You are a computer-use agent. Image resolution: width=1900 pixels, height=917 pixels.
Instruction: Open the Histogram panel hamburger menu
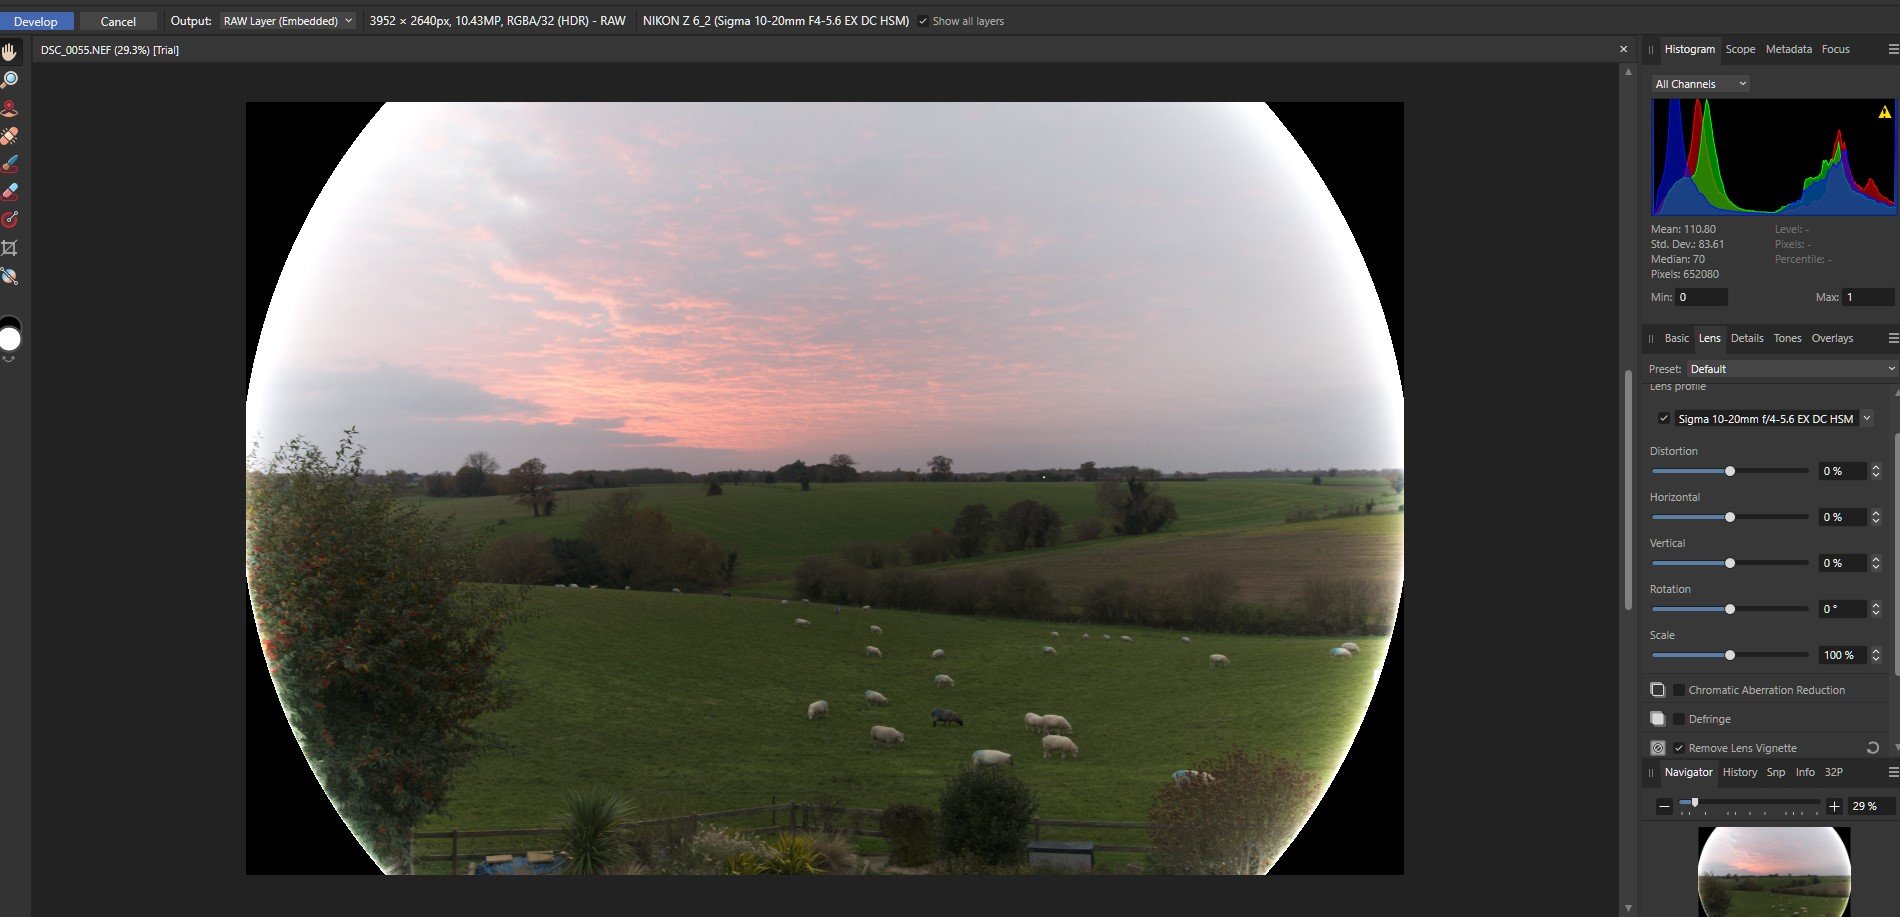(1892, 49)
